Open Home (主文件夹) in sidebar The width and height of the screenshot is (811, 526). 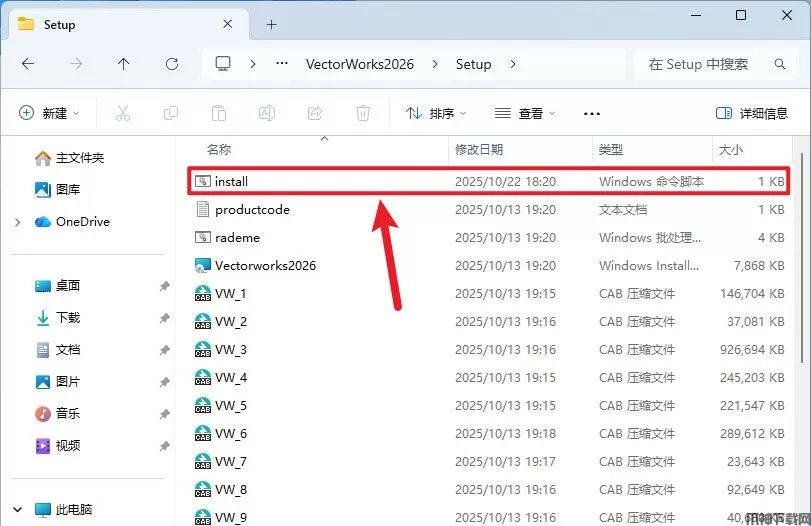tap(69, 158)
